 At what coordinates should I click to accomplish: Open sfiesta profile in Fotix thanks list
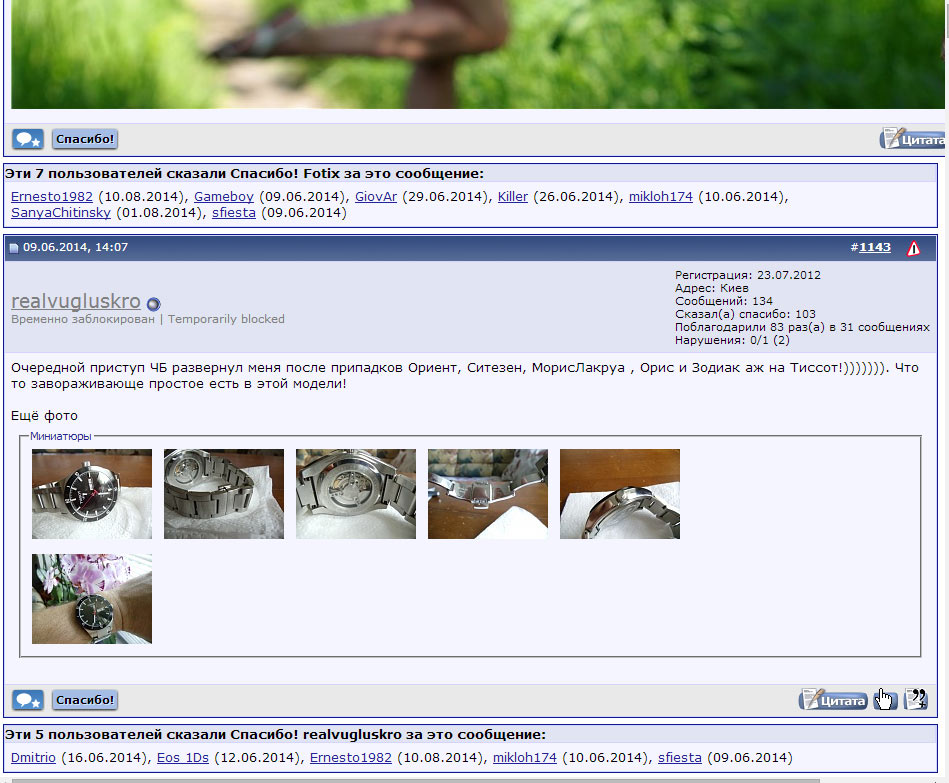(234, 213)
